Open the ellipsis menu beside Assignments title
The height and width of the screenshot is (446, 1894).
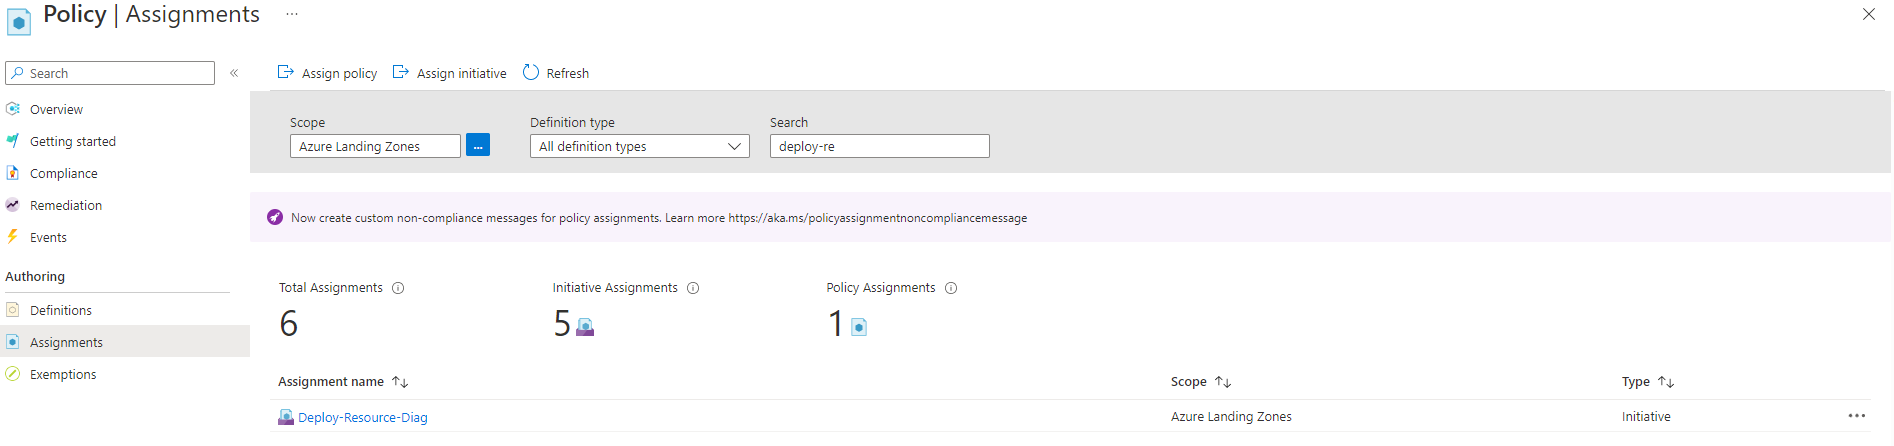[x=291, y=14]
